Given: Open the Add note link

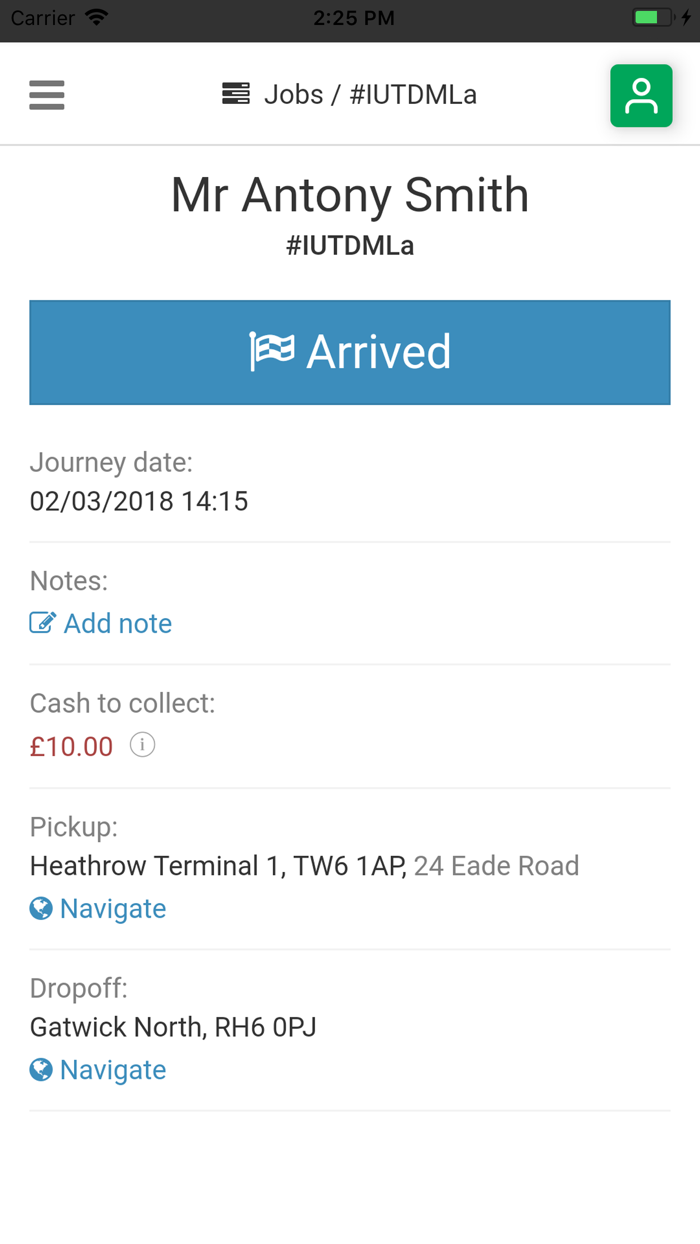Looking at the screenshot, I should tap(117, 623).
